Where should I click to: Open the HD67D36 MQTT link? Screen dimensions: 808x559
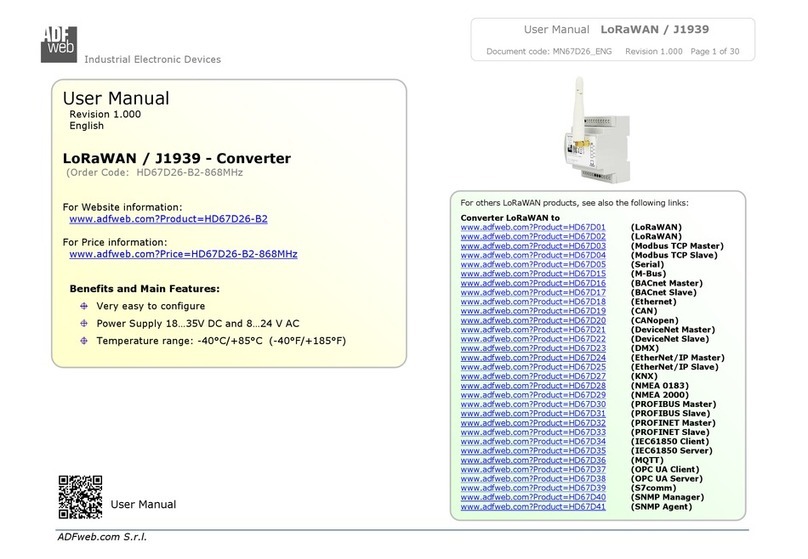click(x=533, y=460)
